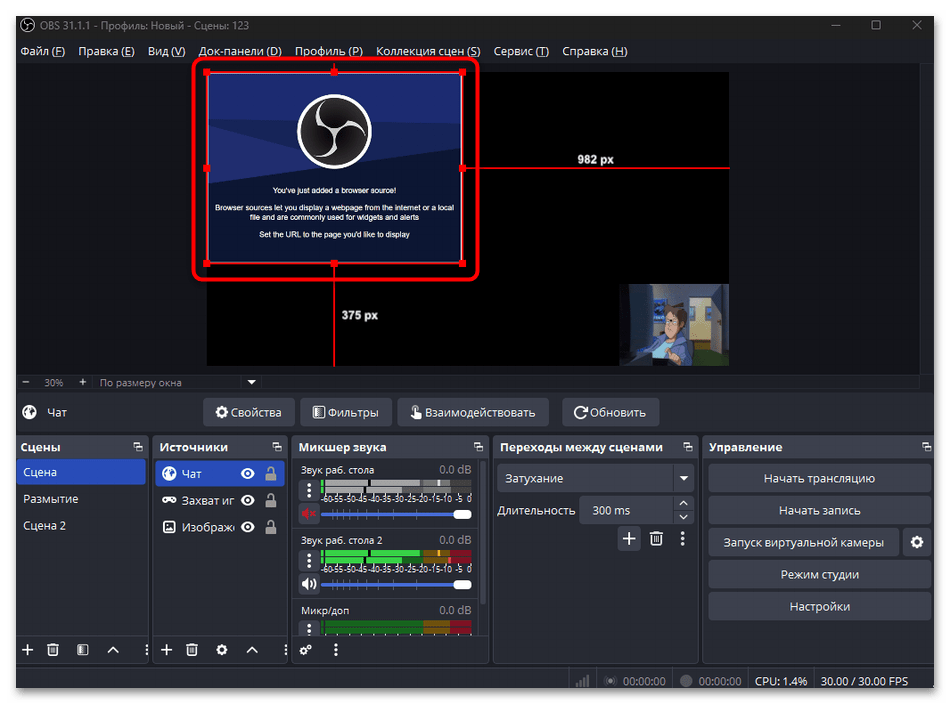Zoom out preview with the minus icon

point(26,382)
